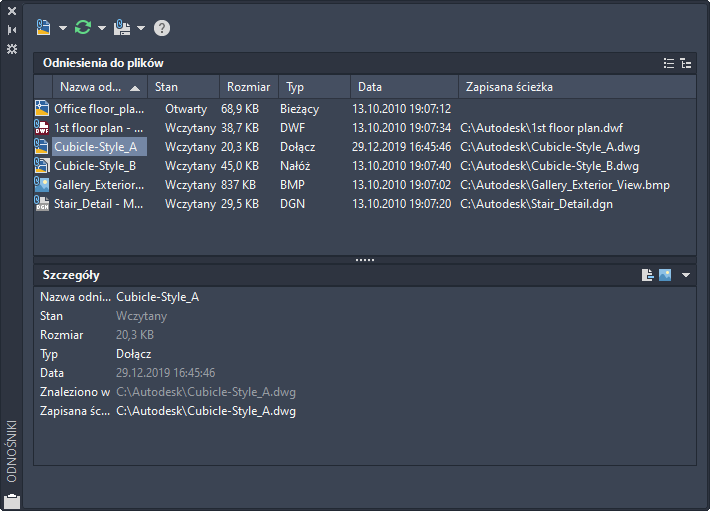
Task: Switch file references to list view
Action: [669, 63]
